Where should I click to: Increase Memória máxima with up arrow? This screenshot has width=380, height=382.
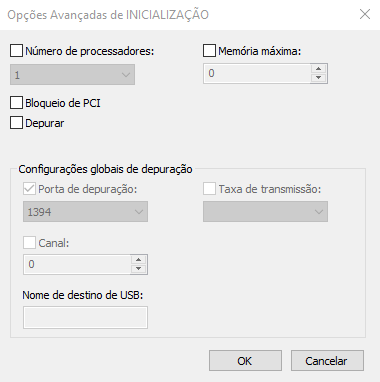coord(319,69)
